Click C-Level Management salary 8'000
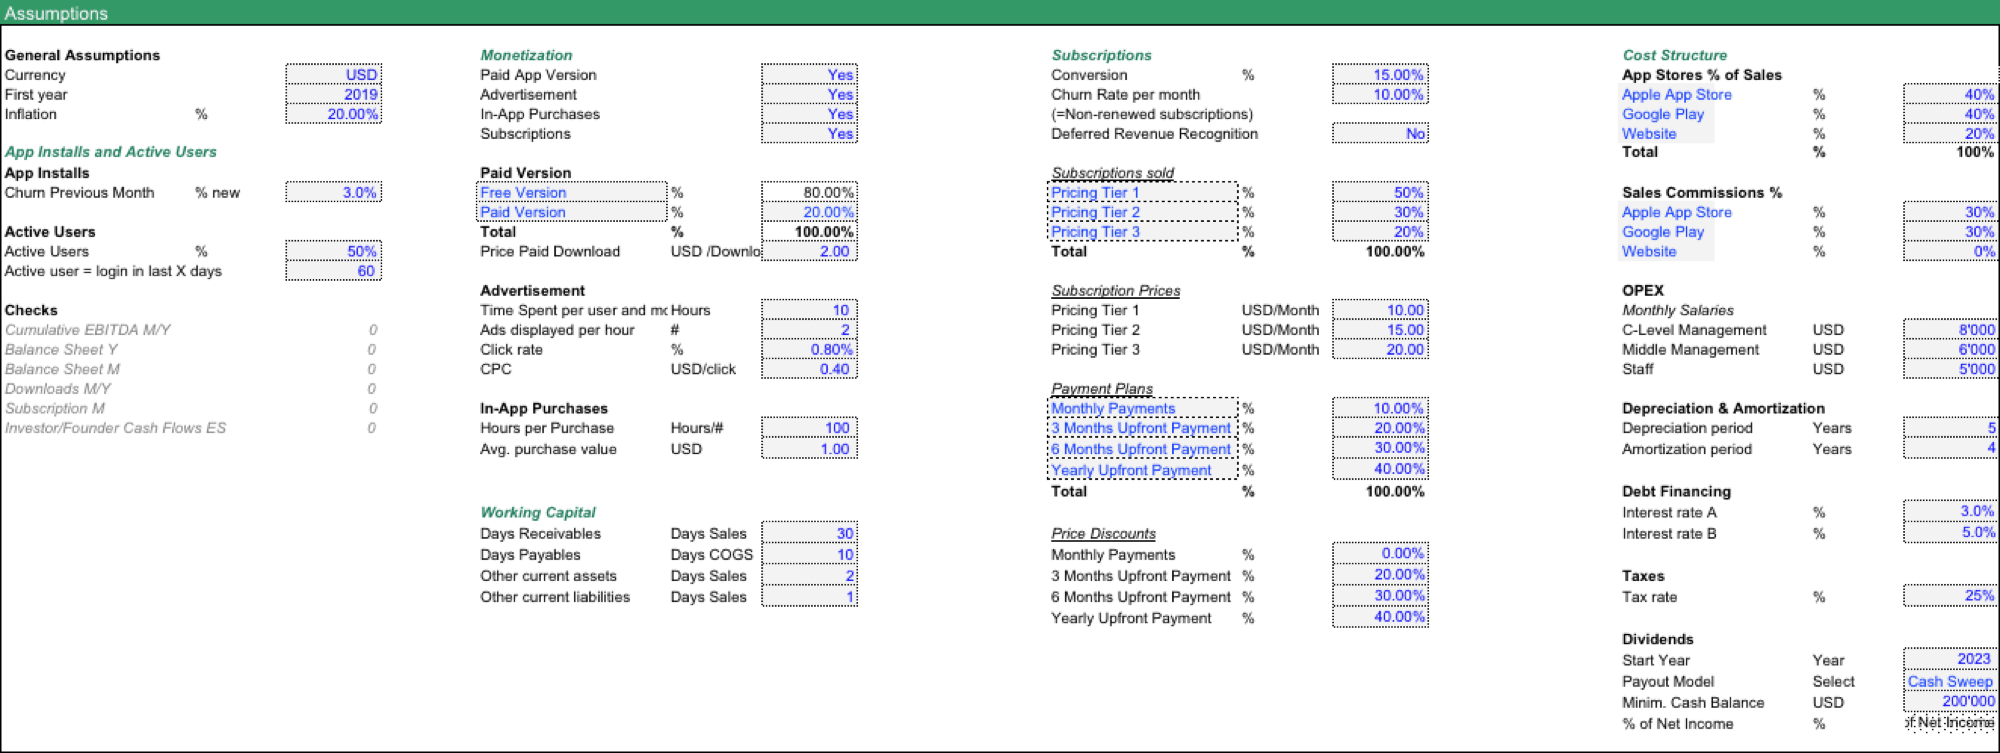Screen dimensions: 2000x753 point(1950,330)
